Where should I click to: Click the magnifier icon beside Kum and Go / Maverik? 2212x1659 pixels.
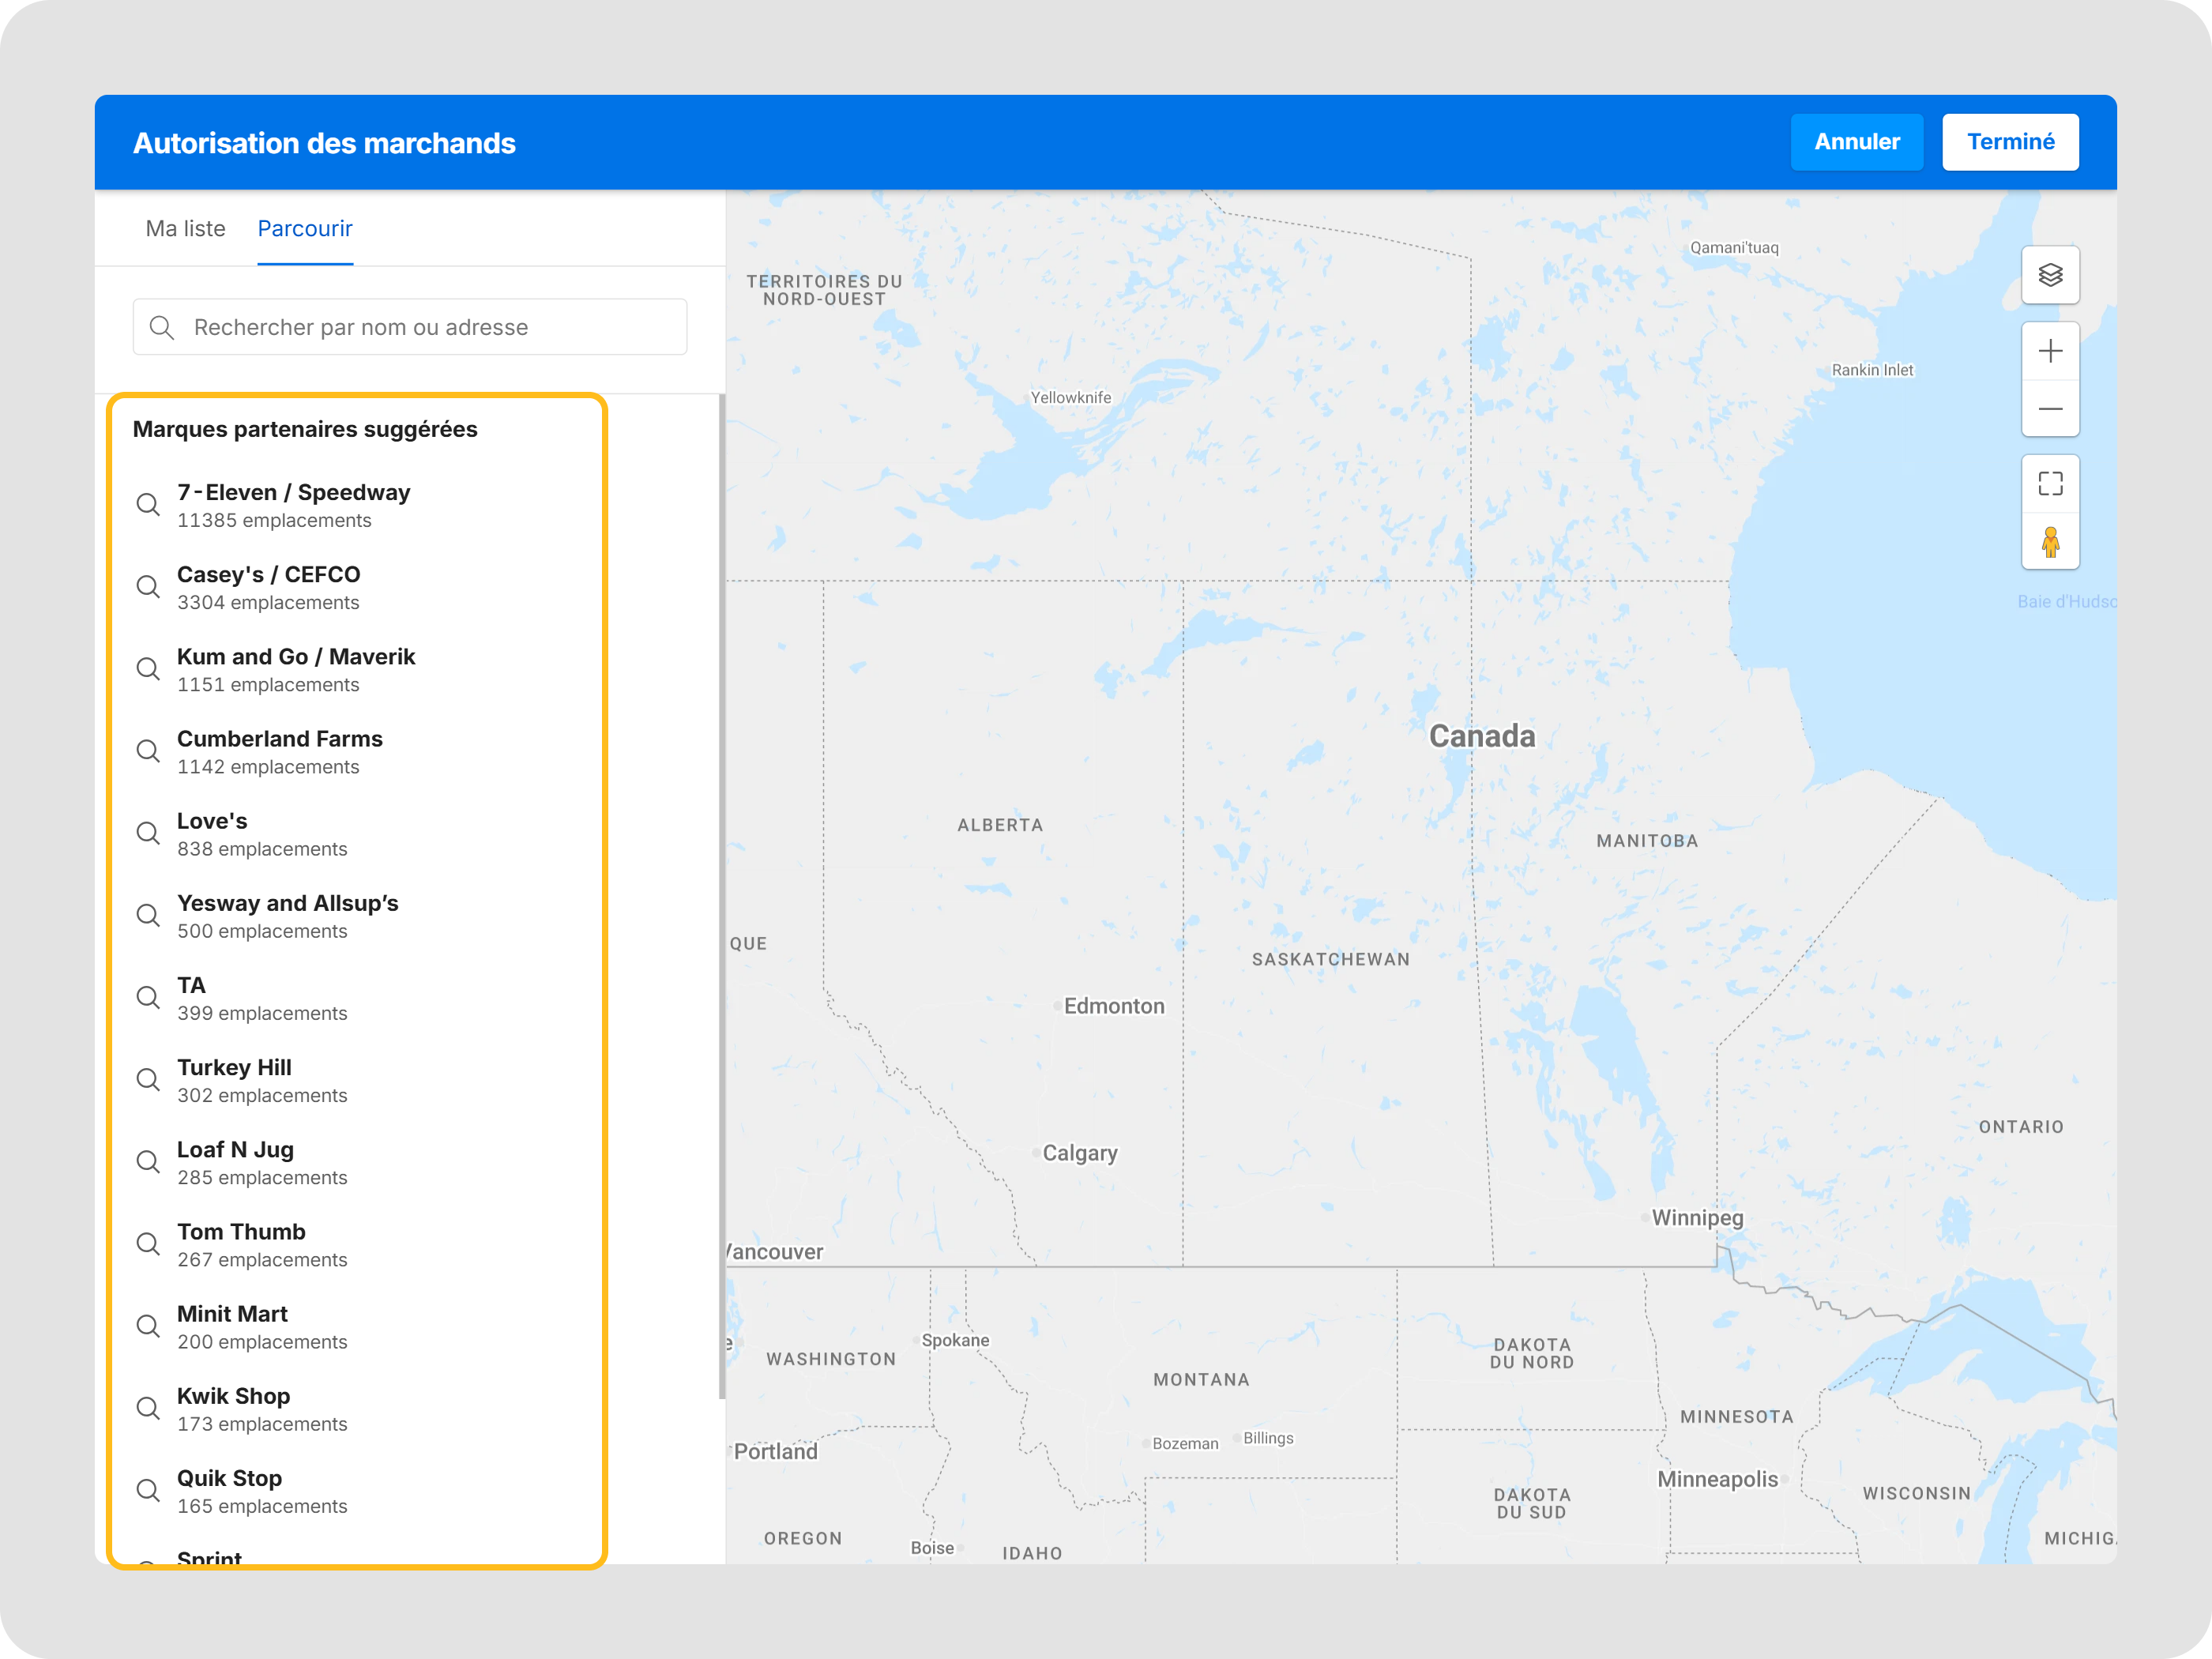[148, 669]
